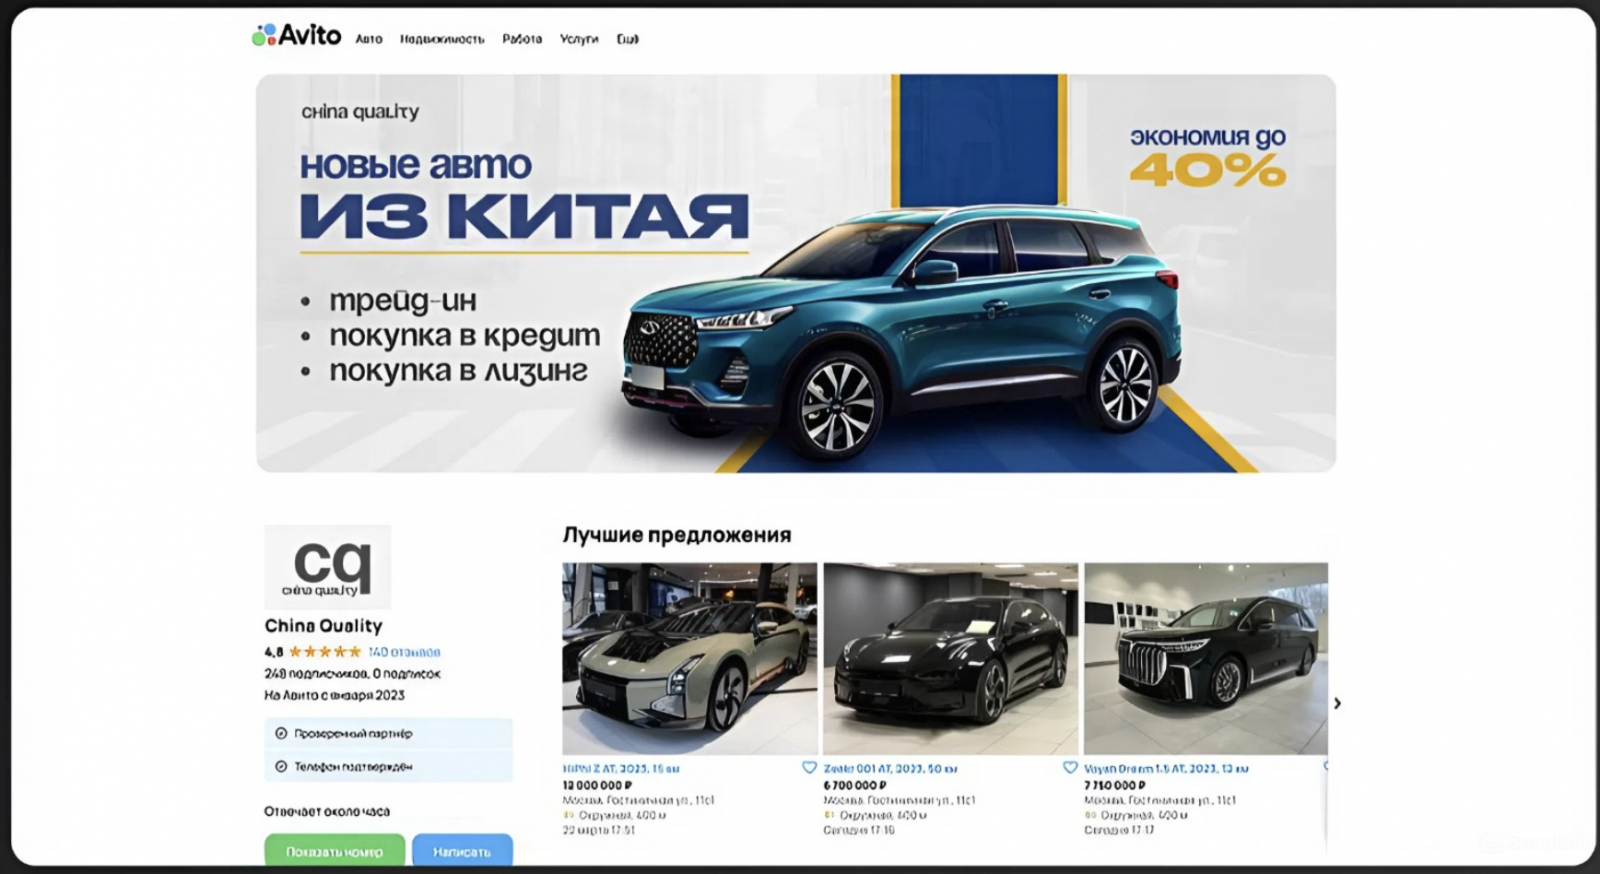
Task: Click the date line under the Voyah Dream listing
Action: [1120, 830]
